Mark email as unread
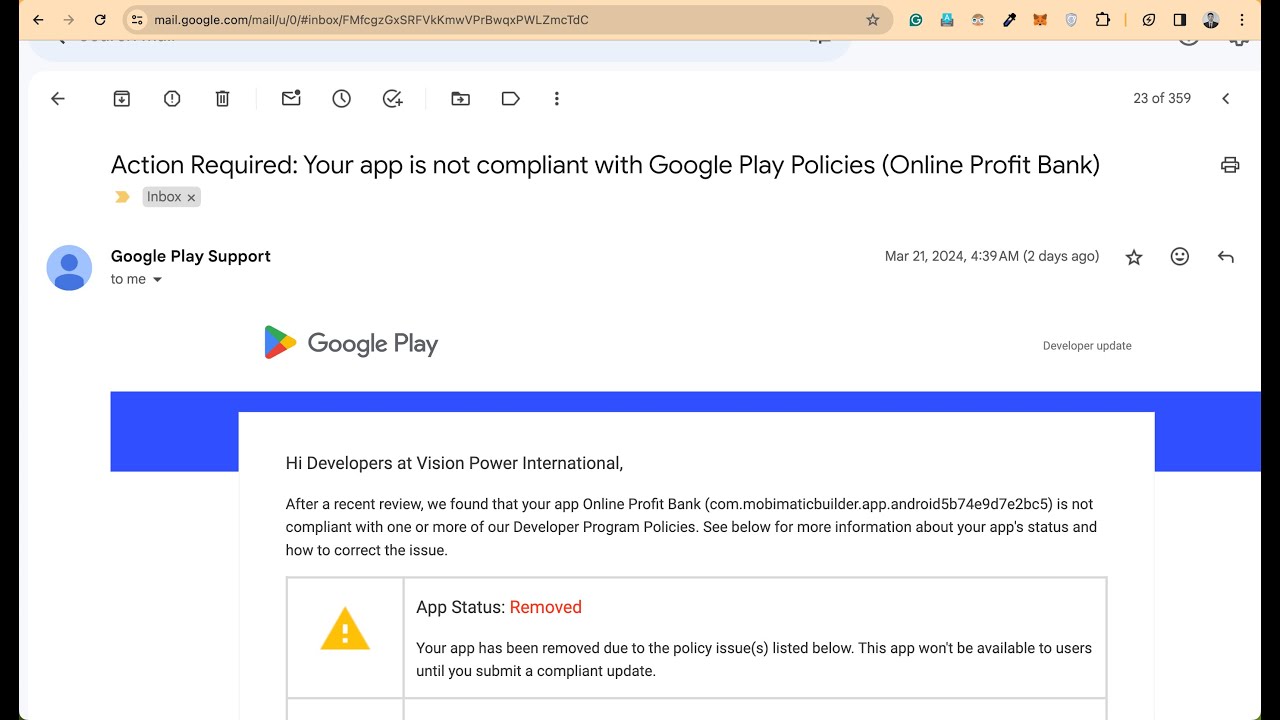 click(x=291, y=98)
